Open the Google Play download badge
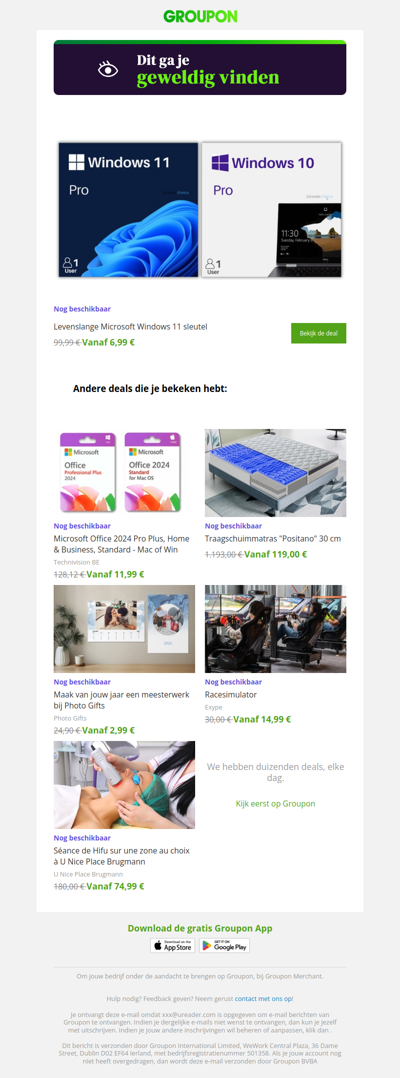Screen dimensions: 400x1078 (224, 946)
